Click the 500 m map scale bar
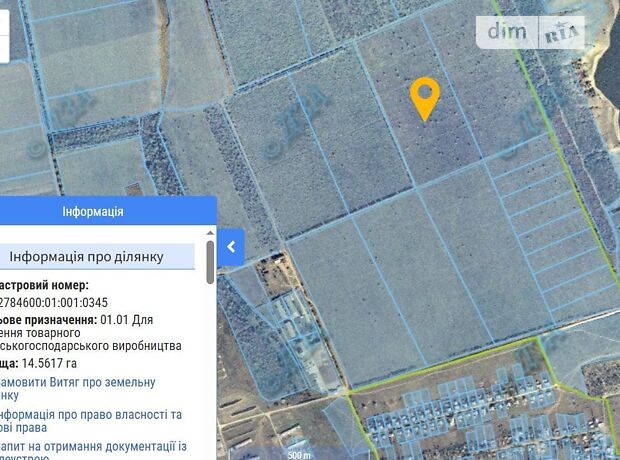The height and width of the screenshot is (460, 620). tap(299, 455)
